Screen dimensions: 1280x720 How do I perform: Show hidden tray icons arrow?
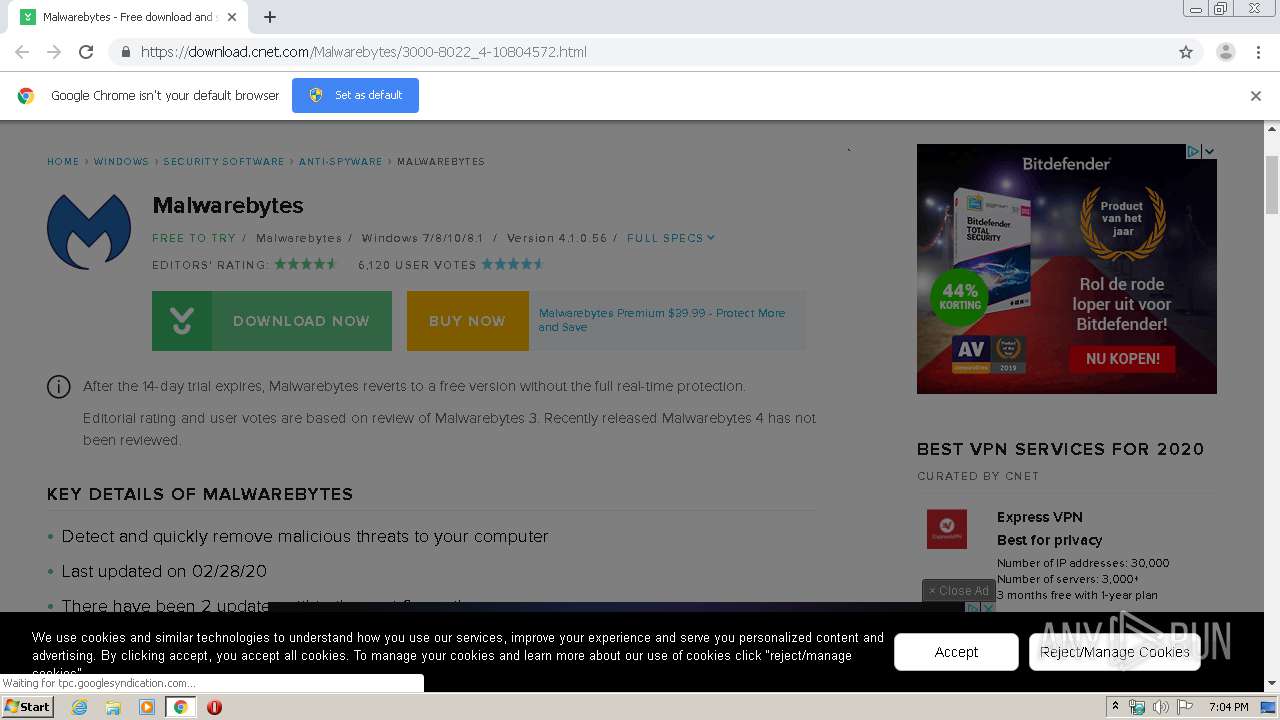click(x=1115, y=707)
